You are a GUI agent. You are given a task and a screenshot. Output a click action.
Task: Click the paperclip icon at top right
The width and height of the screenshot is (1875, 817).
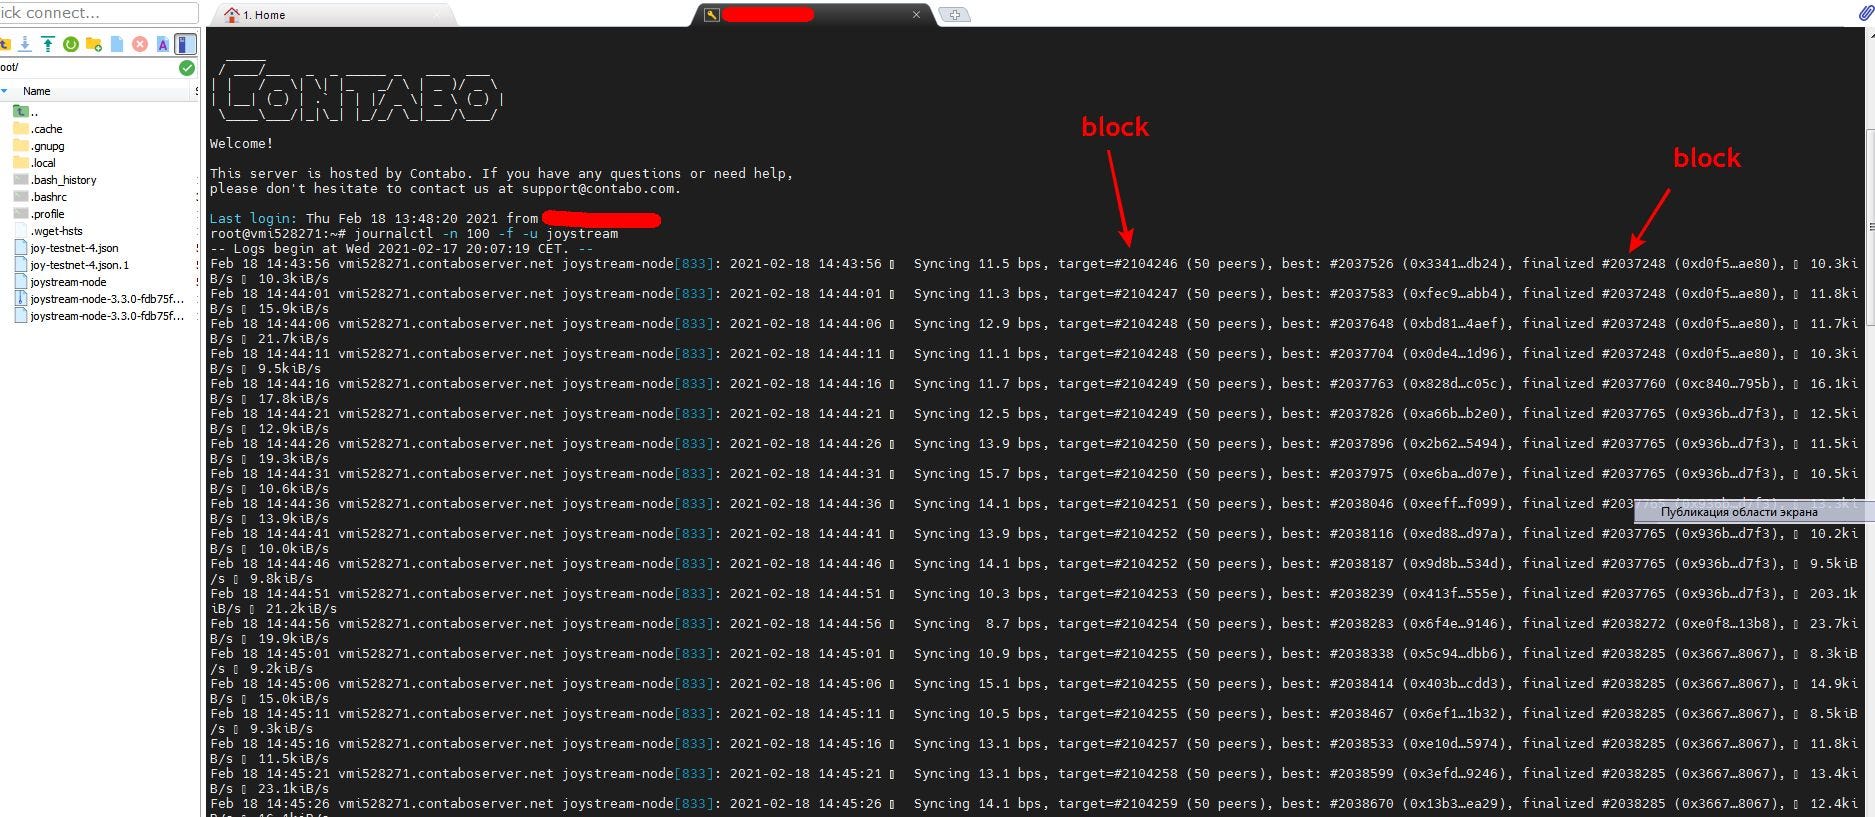coord(1866,13)
